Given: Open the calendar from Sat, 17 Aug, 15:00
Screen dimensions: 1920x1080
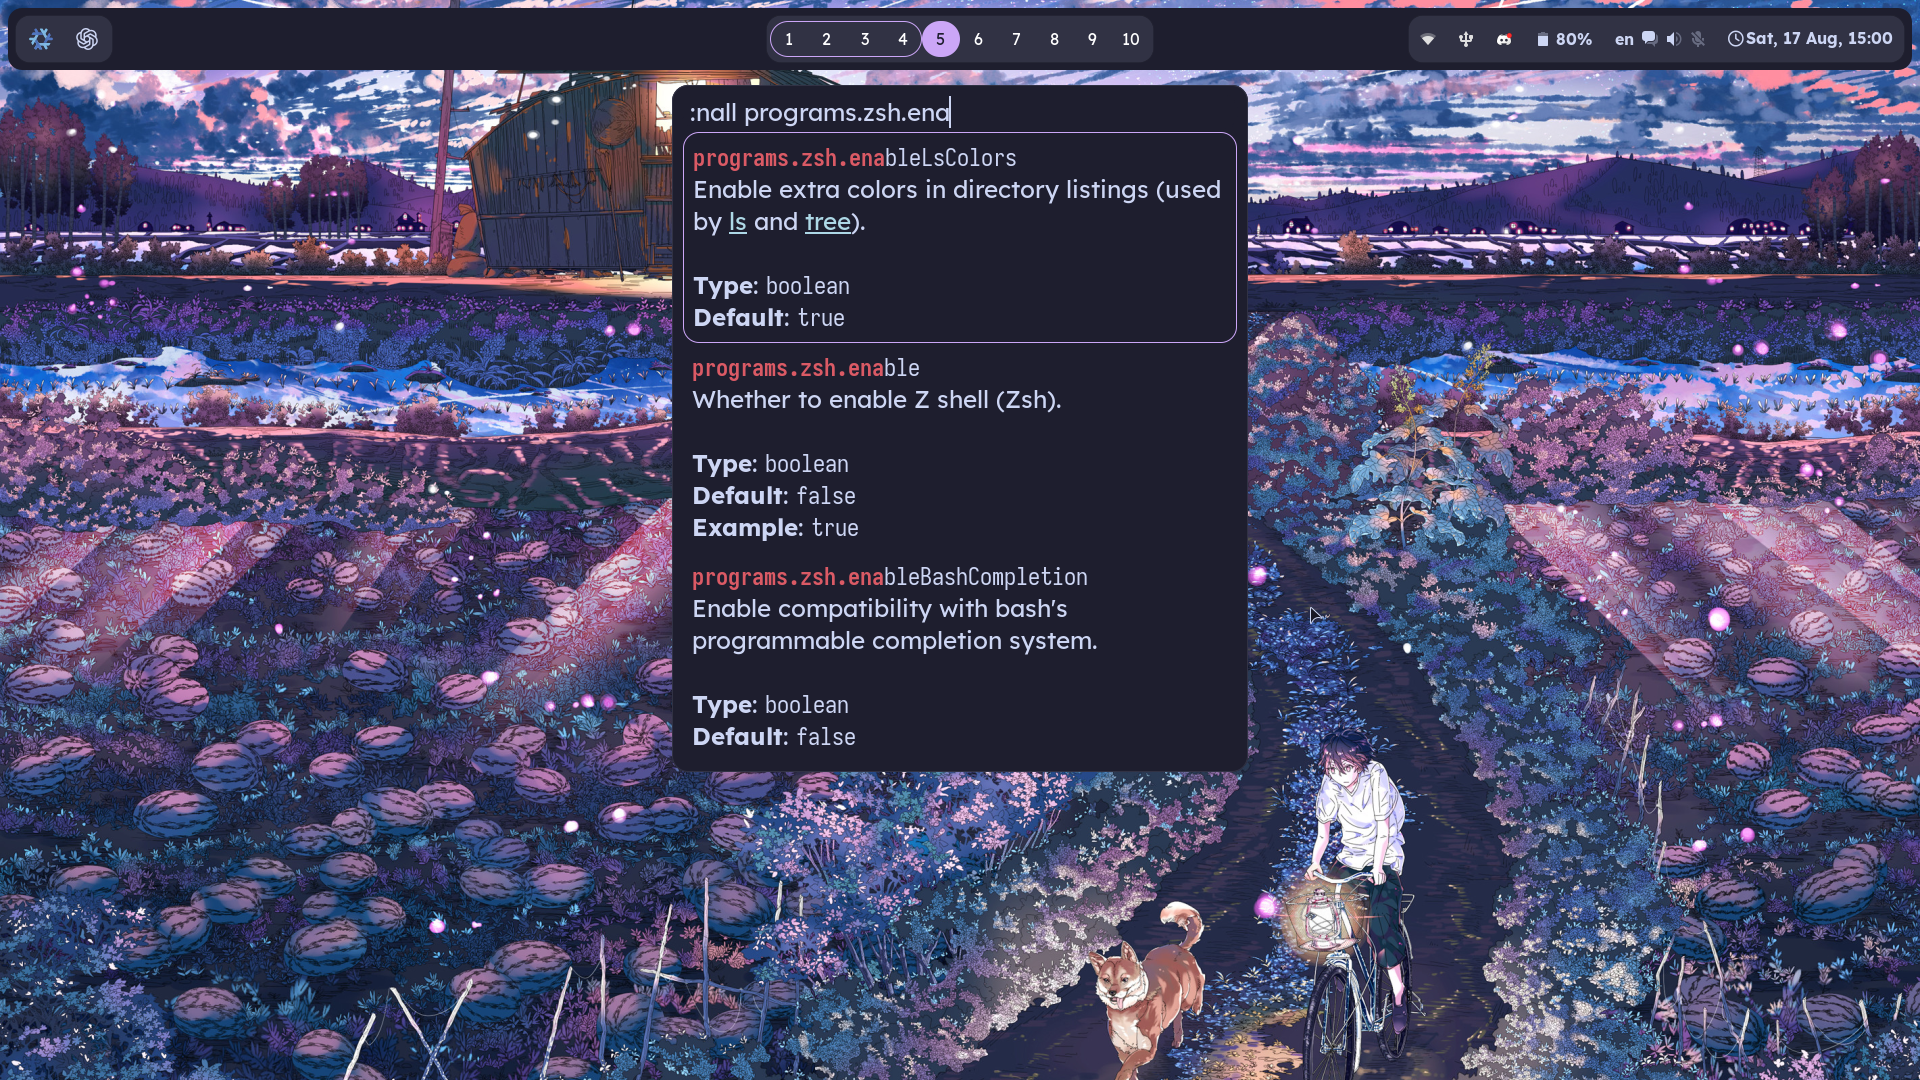Looking at the screenshot, I should (1819, 39).
